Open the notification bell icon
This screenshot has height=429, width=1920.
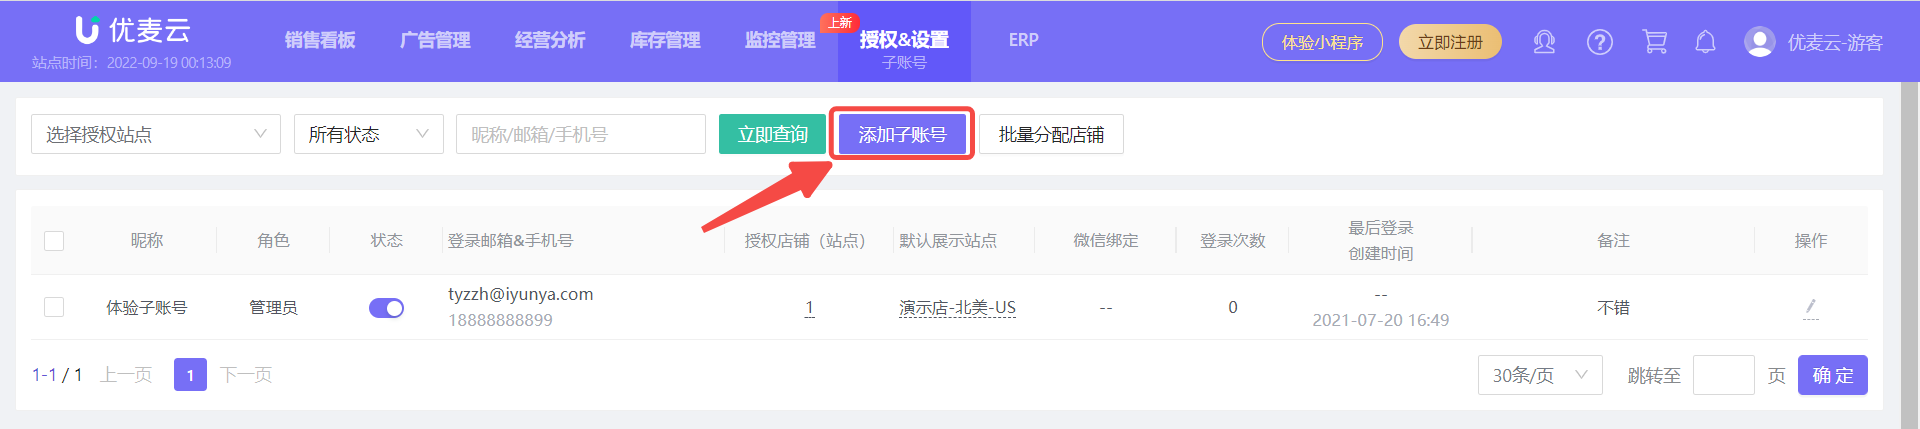click(1706, 42)
